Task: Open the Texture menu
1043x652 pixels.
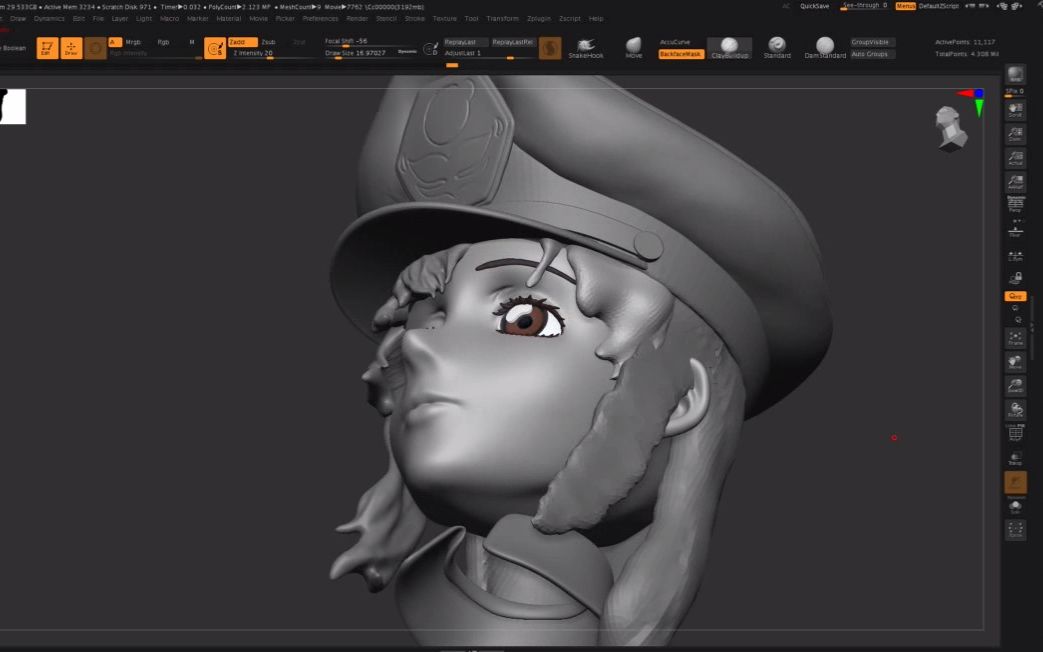Action: tap(444, 19)
